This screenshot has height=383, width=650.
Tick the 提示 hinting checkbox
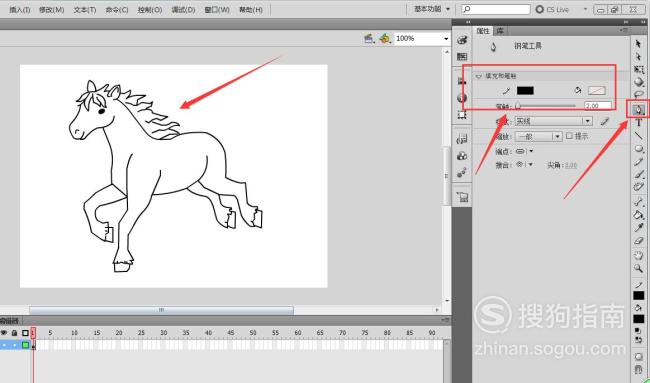pos(570,136)
